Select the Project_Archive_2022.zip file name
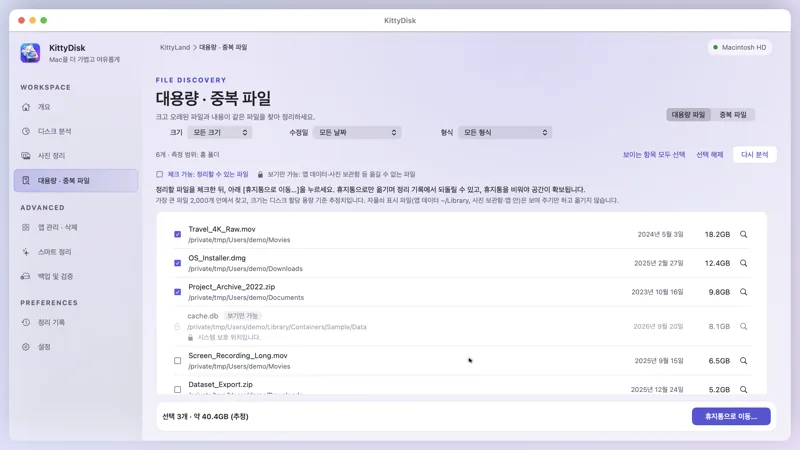 coord(232,287)
